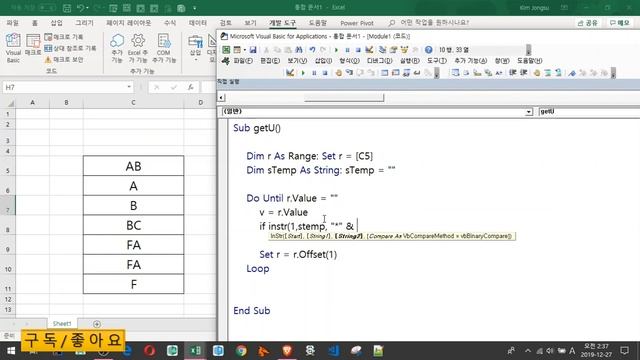Open the VBA 도구(T) menu

(436, 61)
